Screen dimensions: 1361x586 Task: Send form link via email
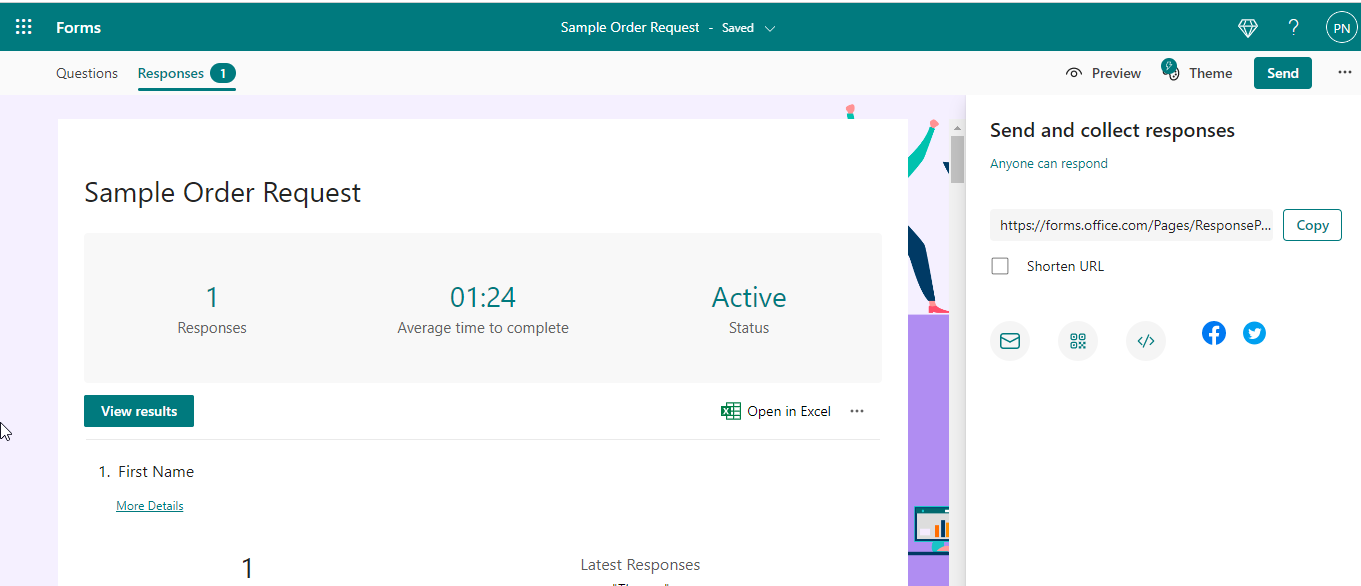(x=1010, y=340)
